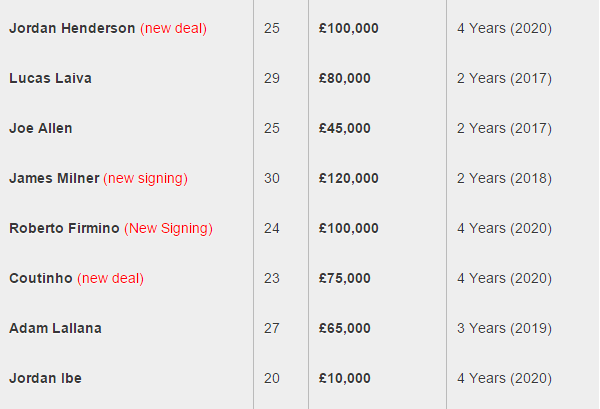This screenshot has width=600, height=409.
Task: Select the red "(new deal)" label beside Henderson
Action: click(x=173, y=28)
